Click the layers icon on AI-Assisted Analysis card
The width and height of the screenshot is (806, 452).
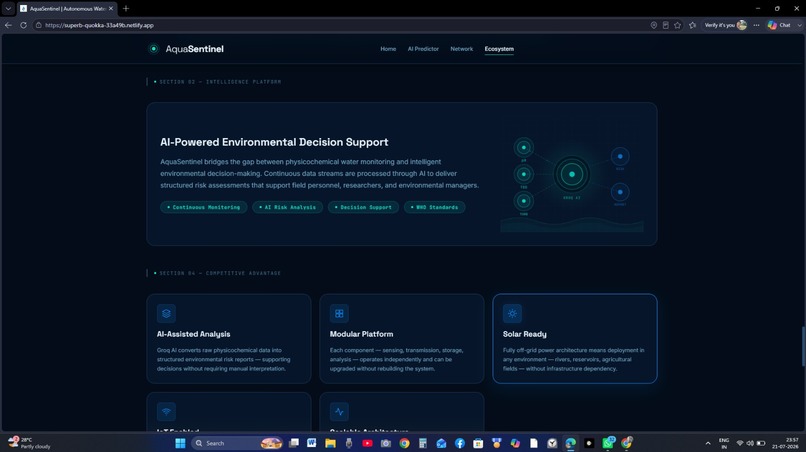point(166,313)
